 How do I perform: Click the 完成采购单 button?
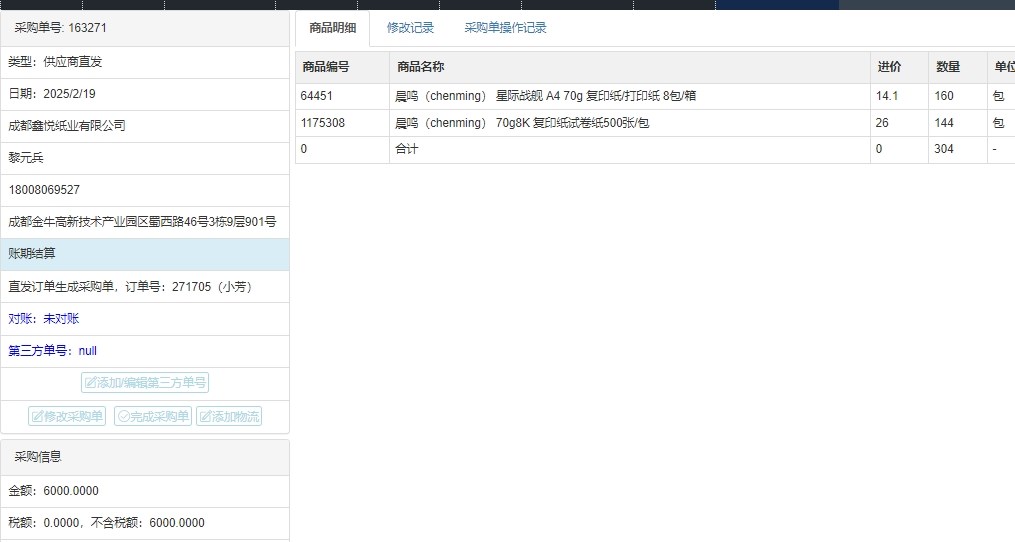pyautogui.click(x=153, y=416)
